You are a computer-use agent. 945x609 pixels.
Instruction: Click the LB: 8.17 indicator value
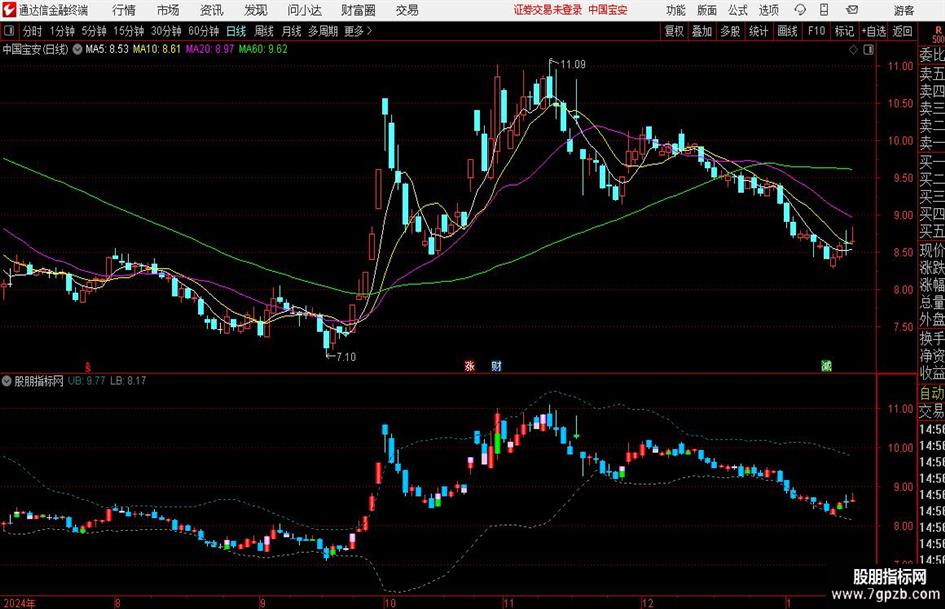[128, 380]
